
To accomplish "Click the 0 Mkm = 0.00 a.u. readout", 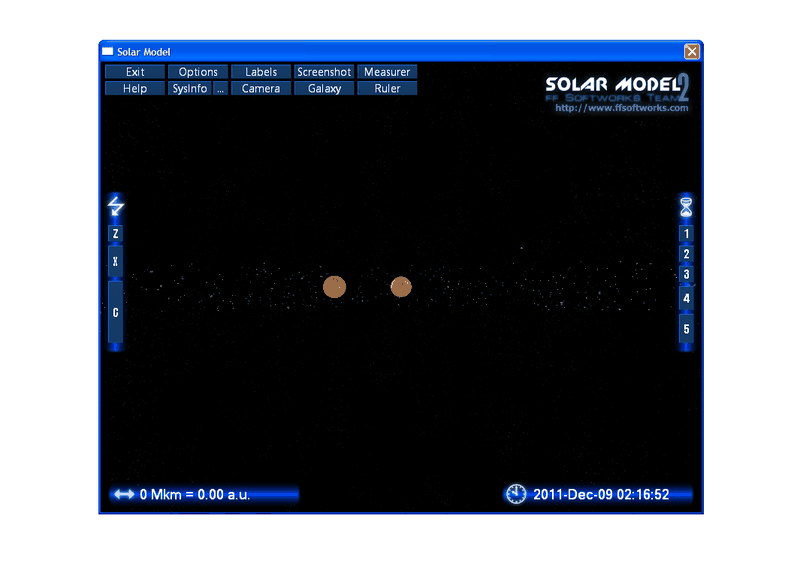I will [x=195, y=494].
